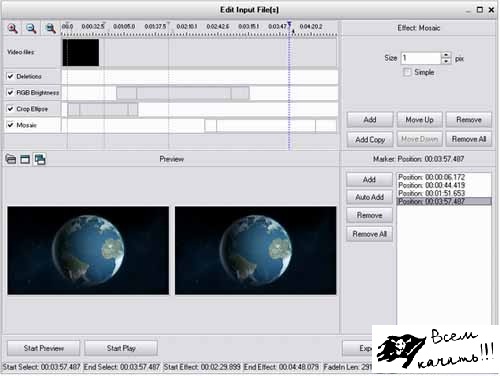Click the open folder icon above preview
Image resolution: width=500 pixels, height=376 pixels.
(x=11, y=159)
